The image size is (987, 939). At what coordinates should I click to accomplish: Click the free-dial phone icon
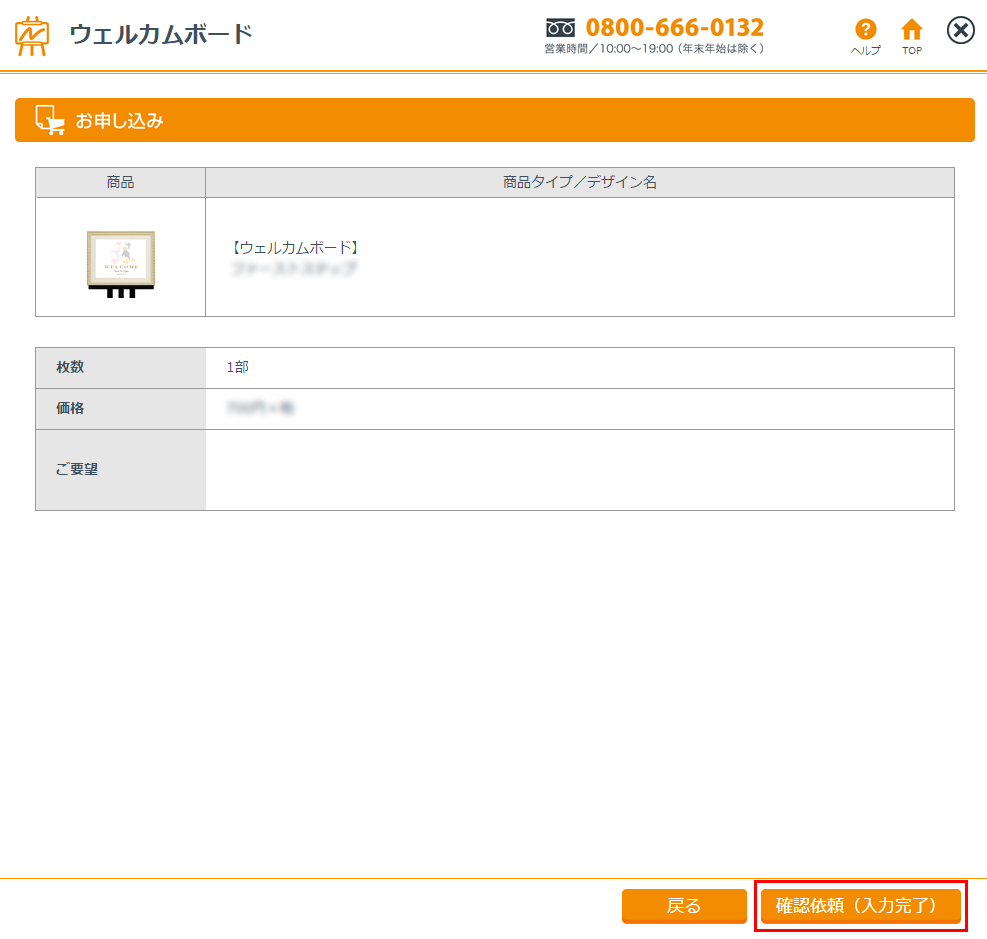(x=560, y=28)
